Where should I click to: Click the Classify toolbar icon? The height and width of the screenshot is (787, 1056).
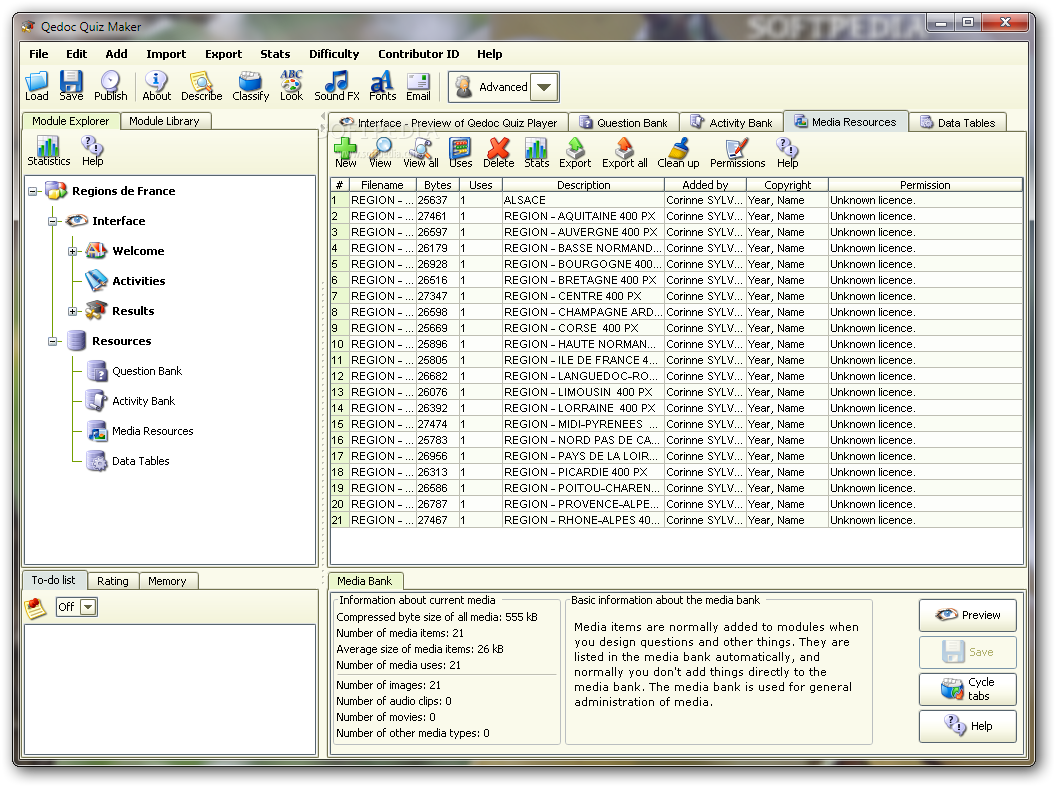[251, 85]
